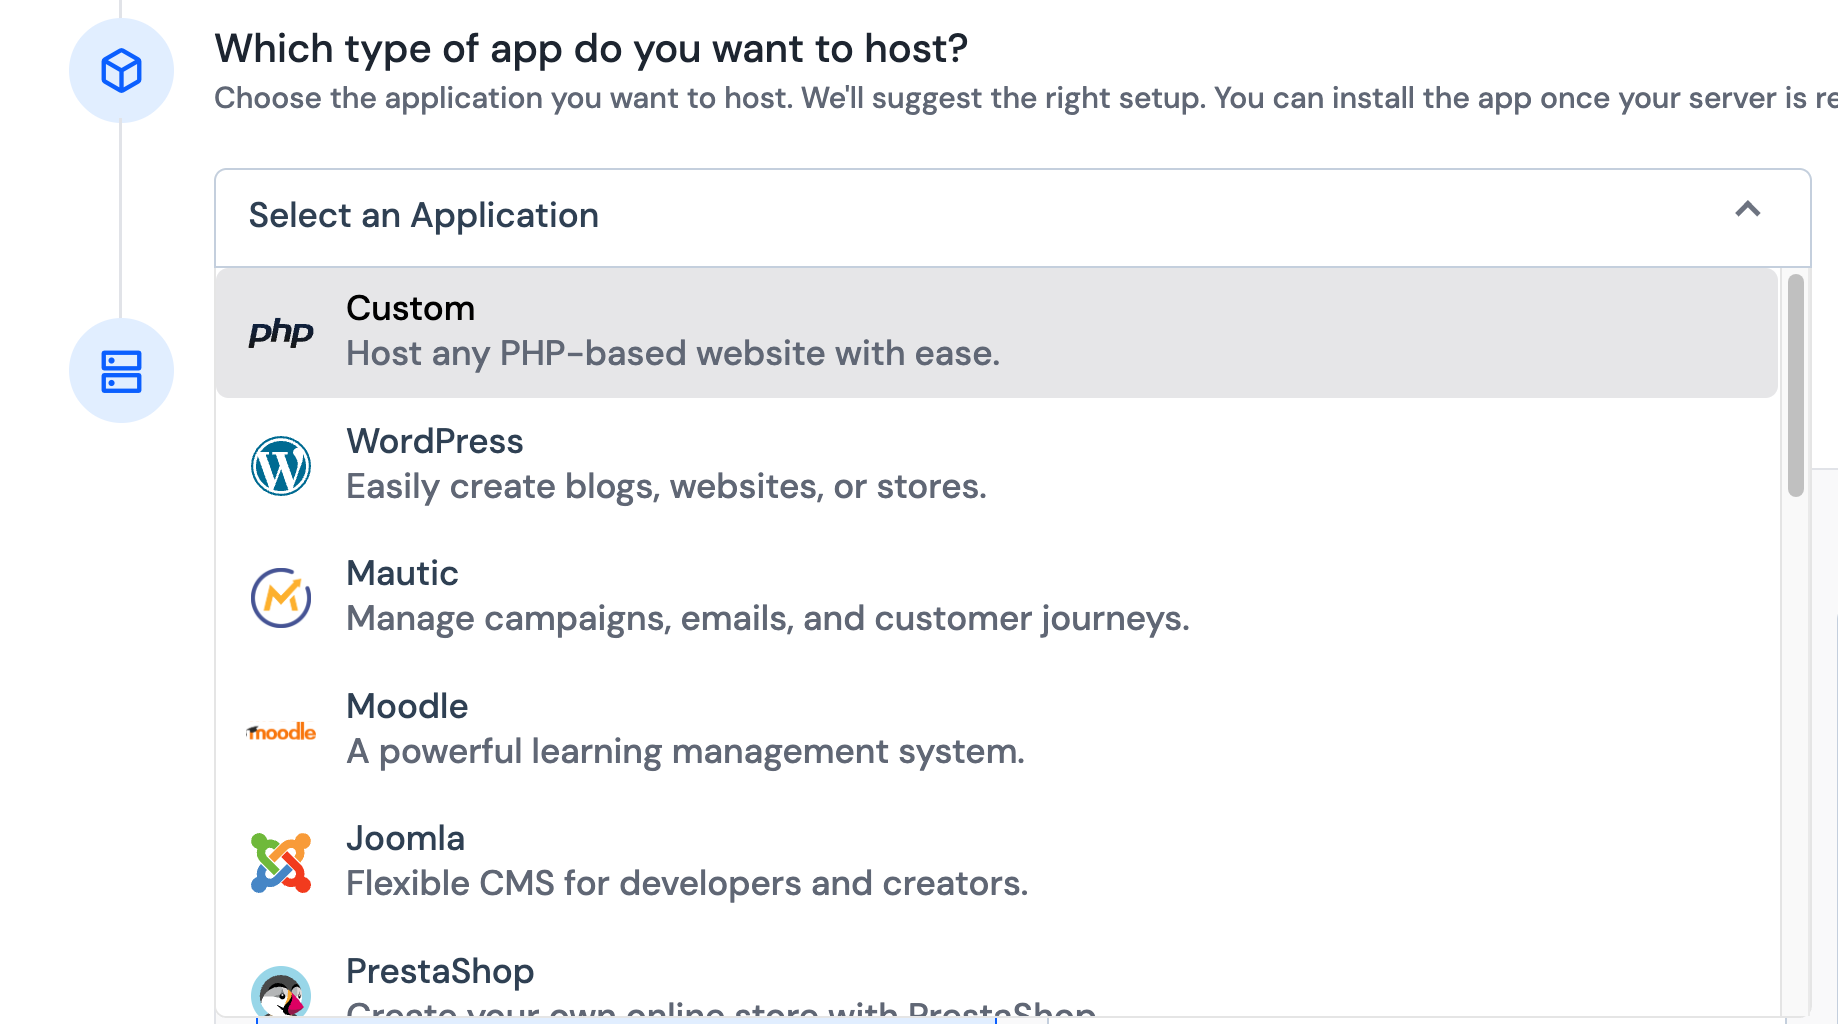Click the 'Host any PHP-based website' description
This screenshot has width=1838, height=1024.
click(672, 354)
